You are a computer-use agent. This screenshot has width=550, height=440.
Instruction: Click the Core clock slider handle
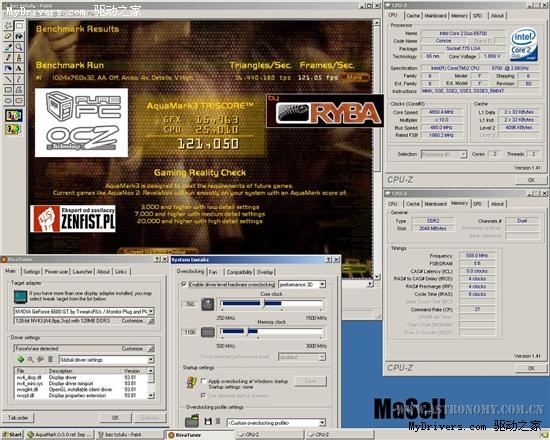click(264, 303)
